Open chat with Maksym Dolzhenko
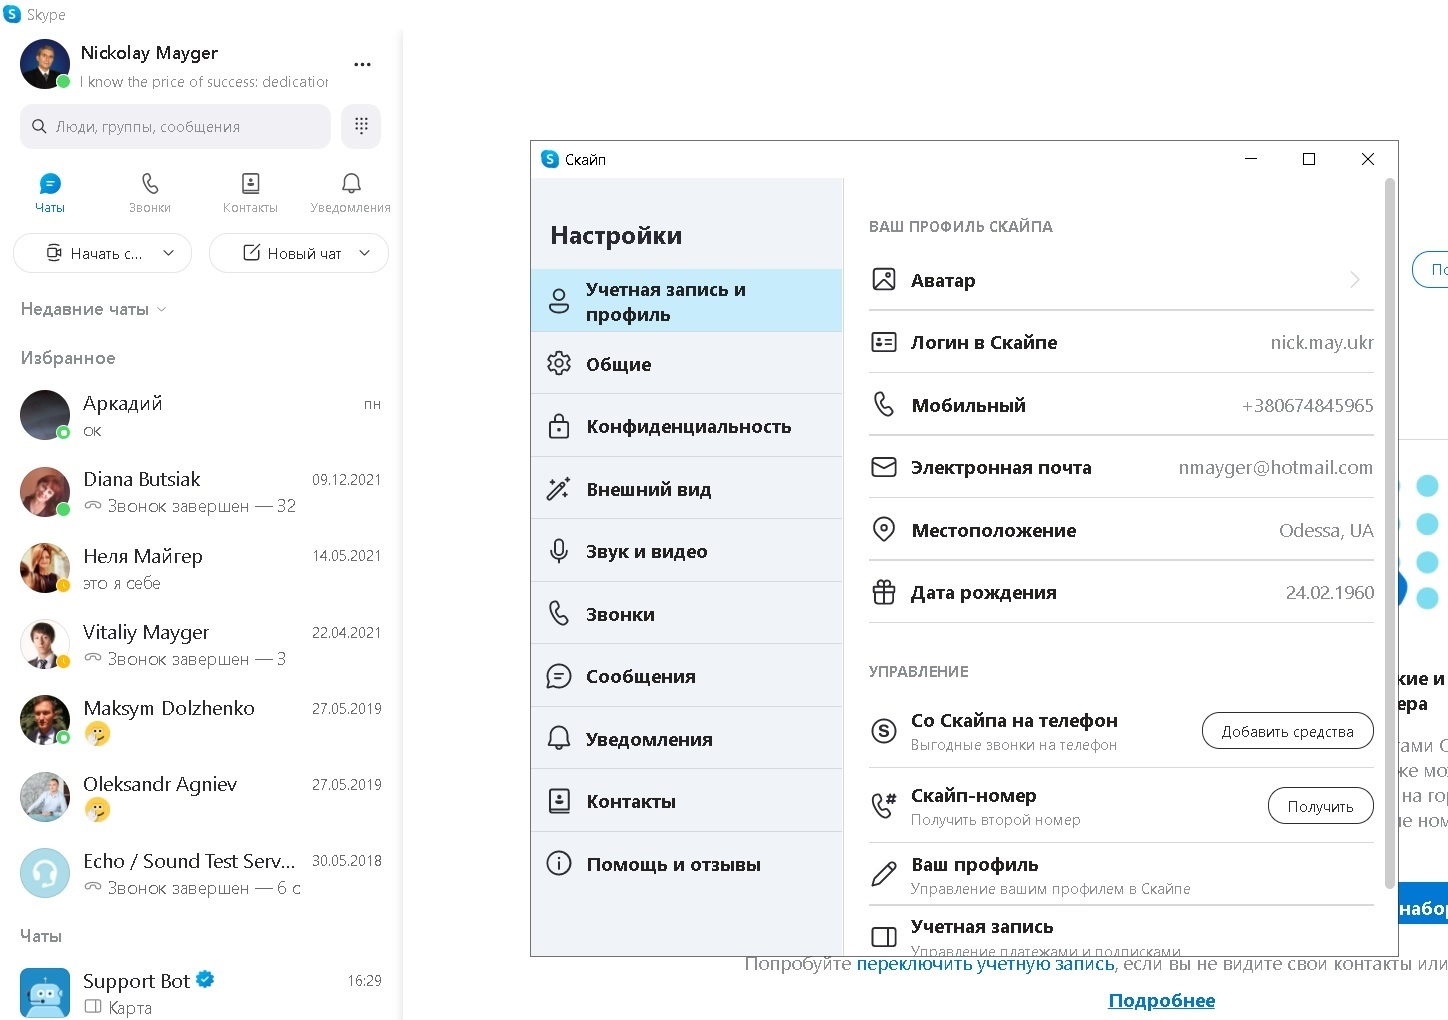The width and height of the screenshot is (1448, 1020). pyautogui.click(x=201, y=720)
